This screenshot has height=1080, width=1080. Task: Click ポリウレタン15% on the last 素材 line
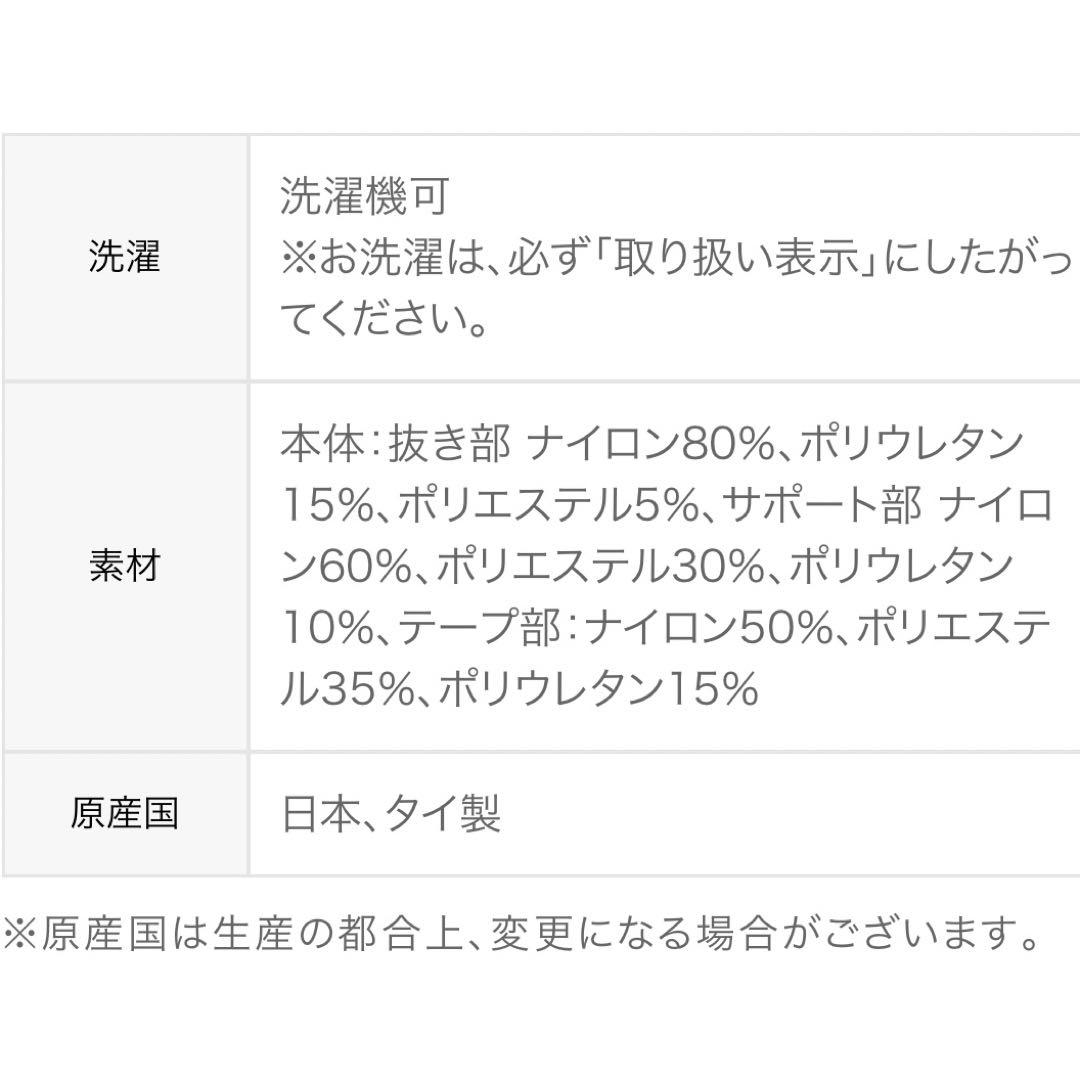(x=598, y=690)
